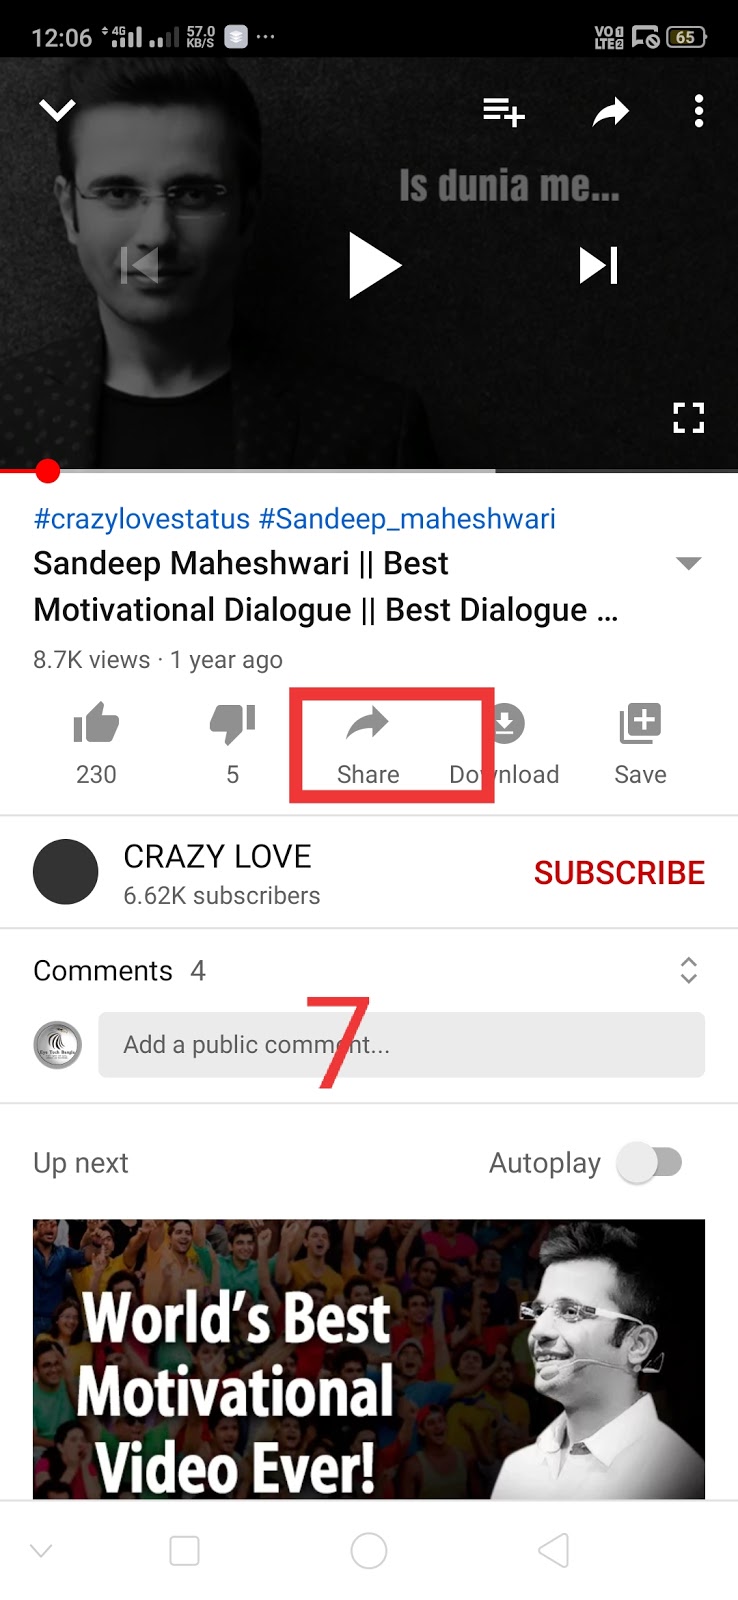The width and height of the screenshot is (738, 1600).
Task: Download the video
Action: click(x=504, y=744)
